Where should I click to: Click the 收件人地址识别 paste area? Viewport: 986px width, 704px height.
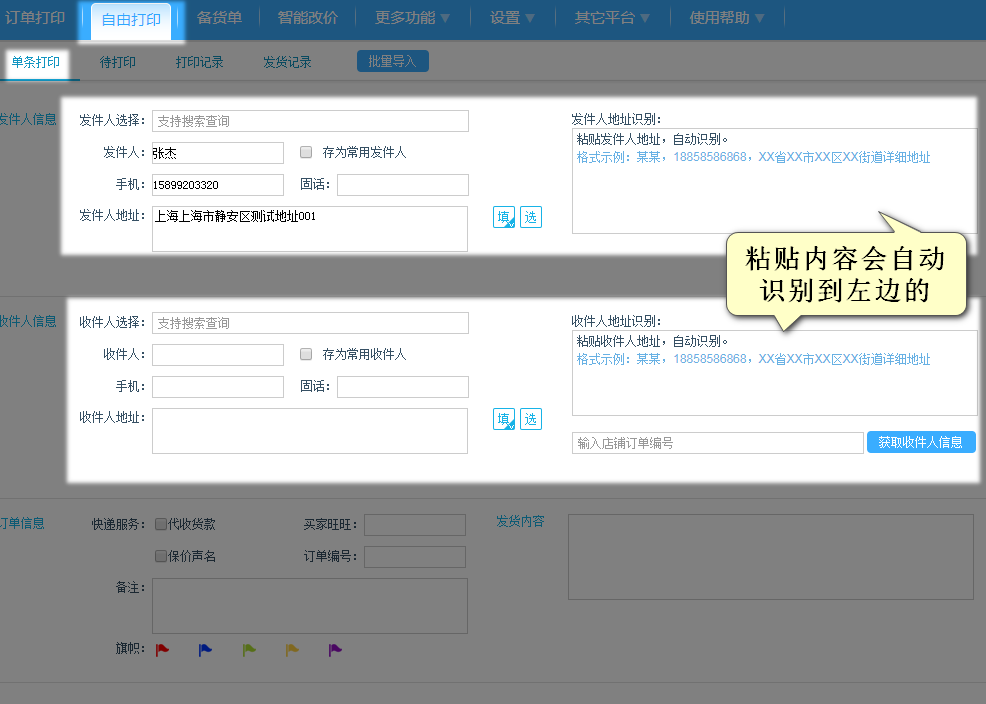coord(774,373)
